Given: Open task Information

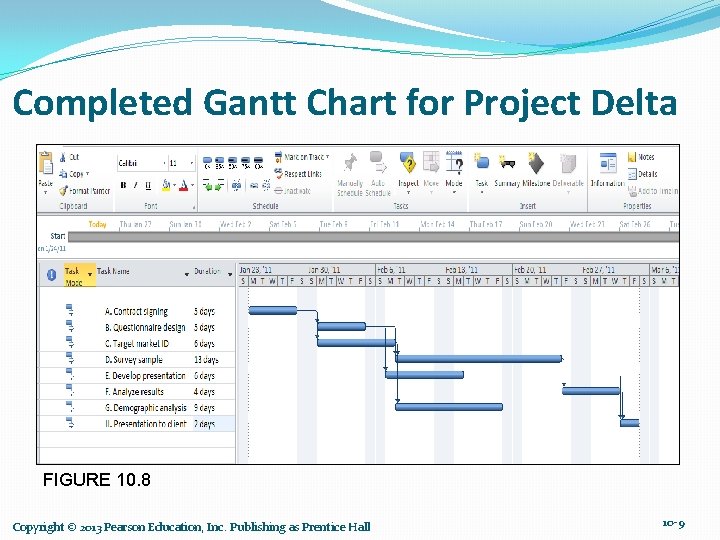Looking at the screenshot, I should (x=608, y=170).
